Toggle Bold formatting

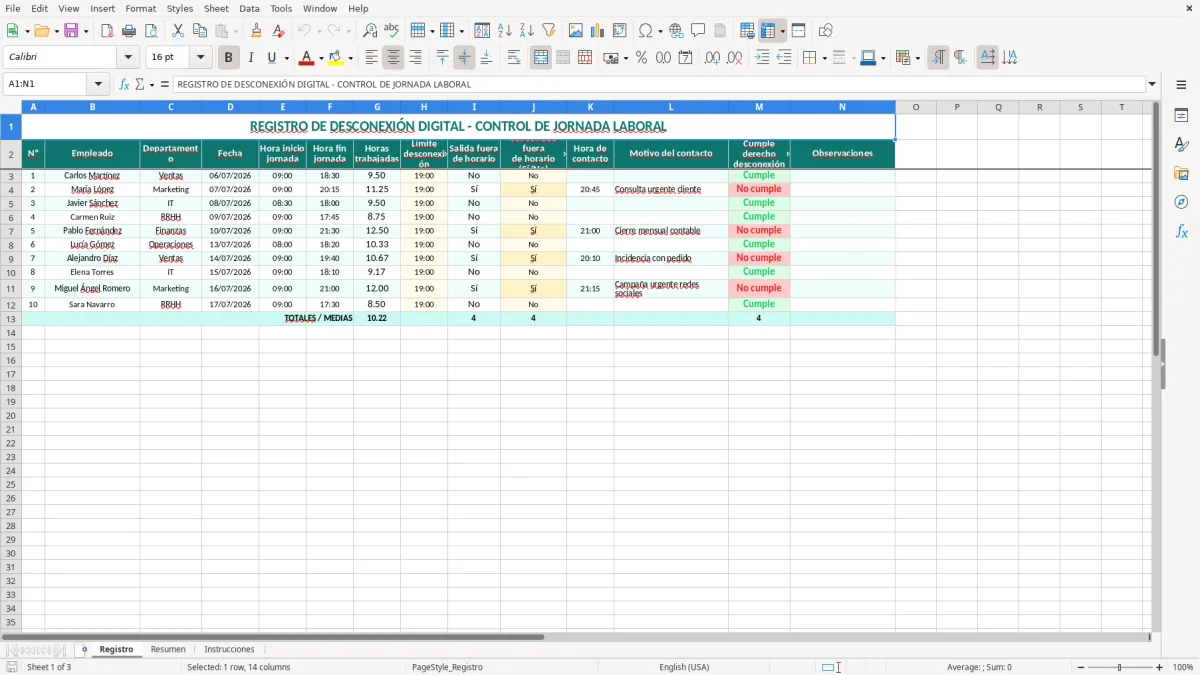229,58
